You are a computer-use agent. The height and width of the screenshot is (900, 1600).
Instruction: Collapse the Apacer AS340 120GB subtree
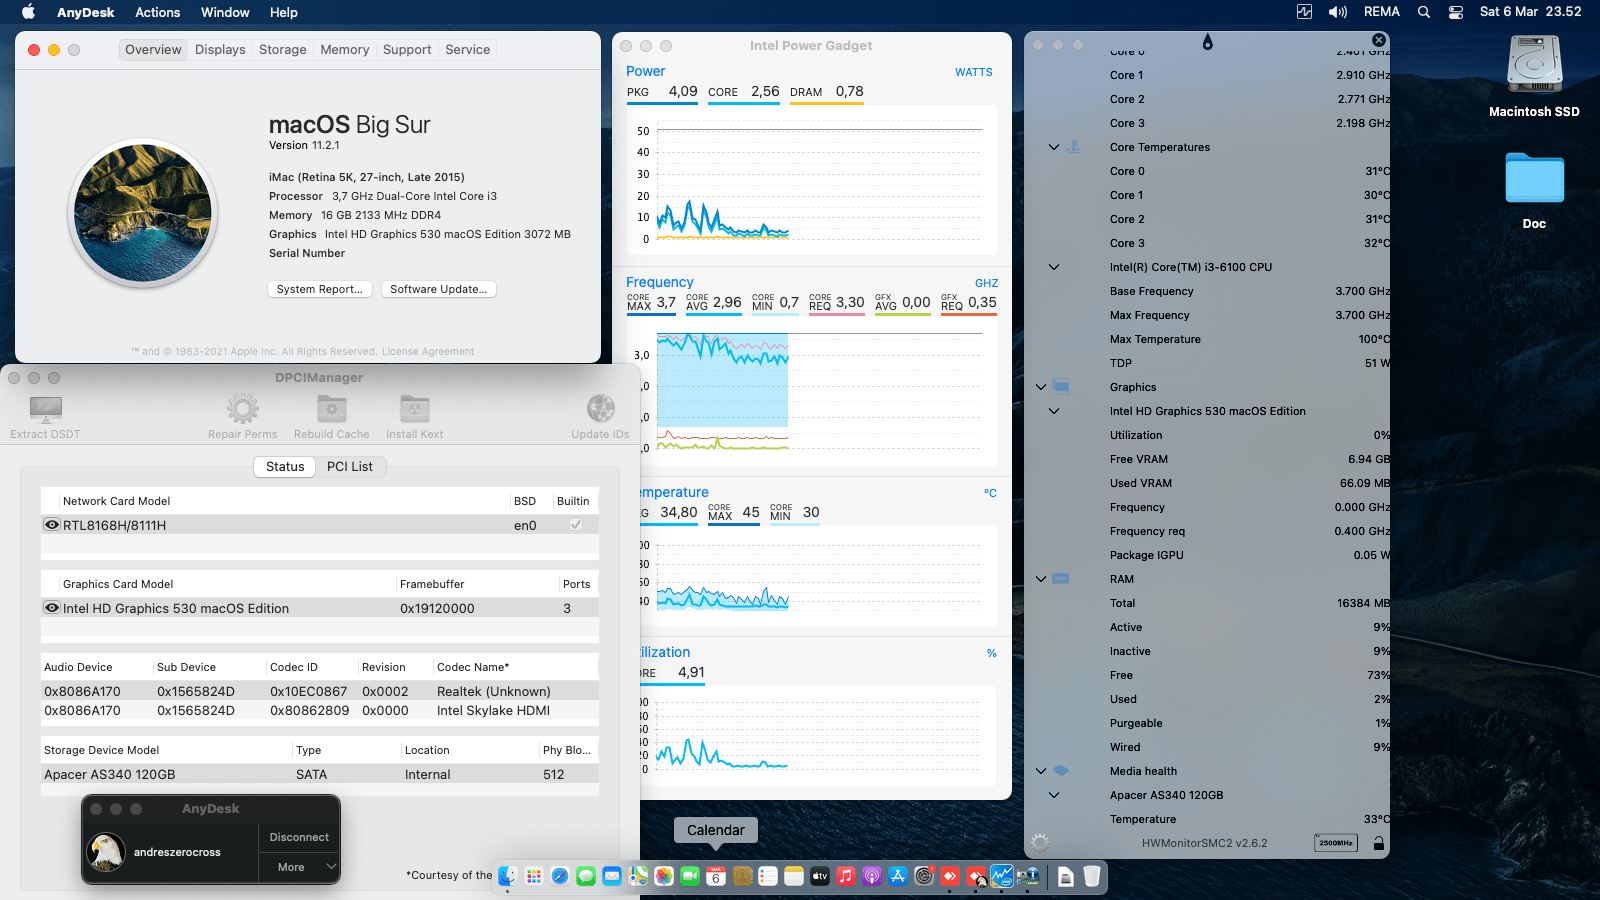(1053, 795)
